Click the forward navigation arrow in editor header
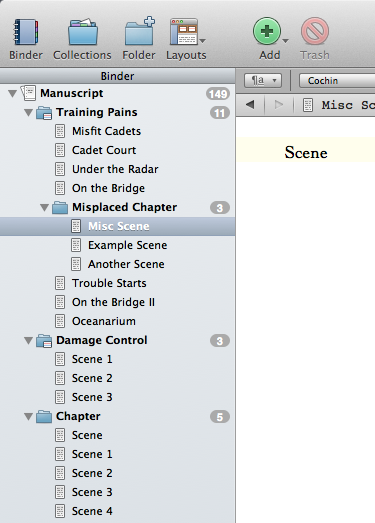The width and height of the screenshot is (375, 523). pyautogui.click(x=279, y=105)
